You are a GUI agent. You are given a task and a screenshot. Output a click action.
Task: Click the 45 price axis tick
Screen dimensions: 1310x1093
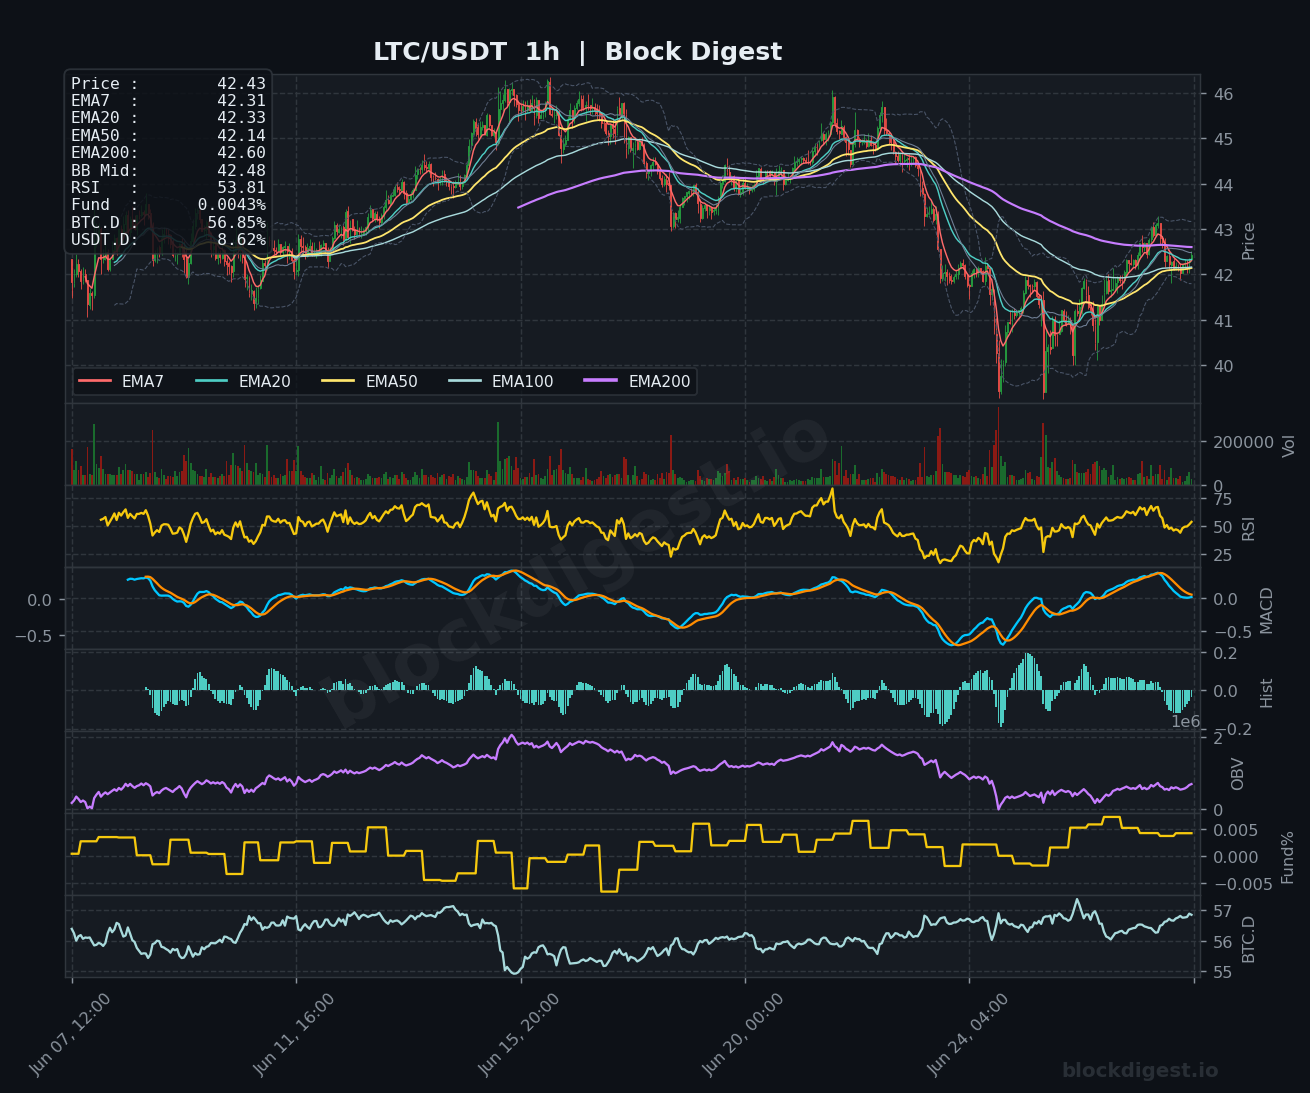tap(1223, 139)
